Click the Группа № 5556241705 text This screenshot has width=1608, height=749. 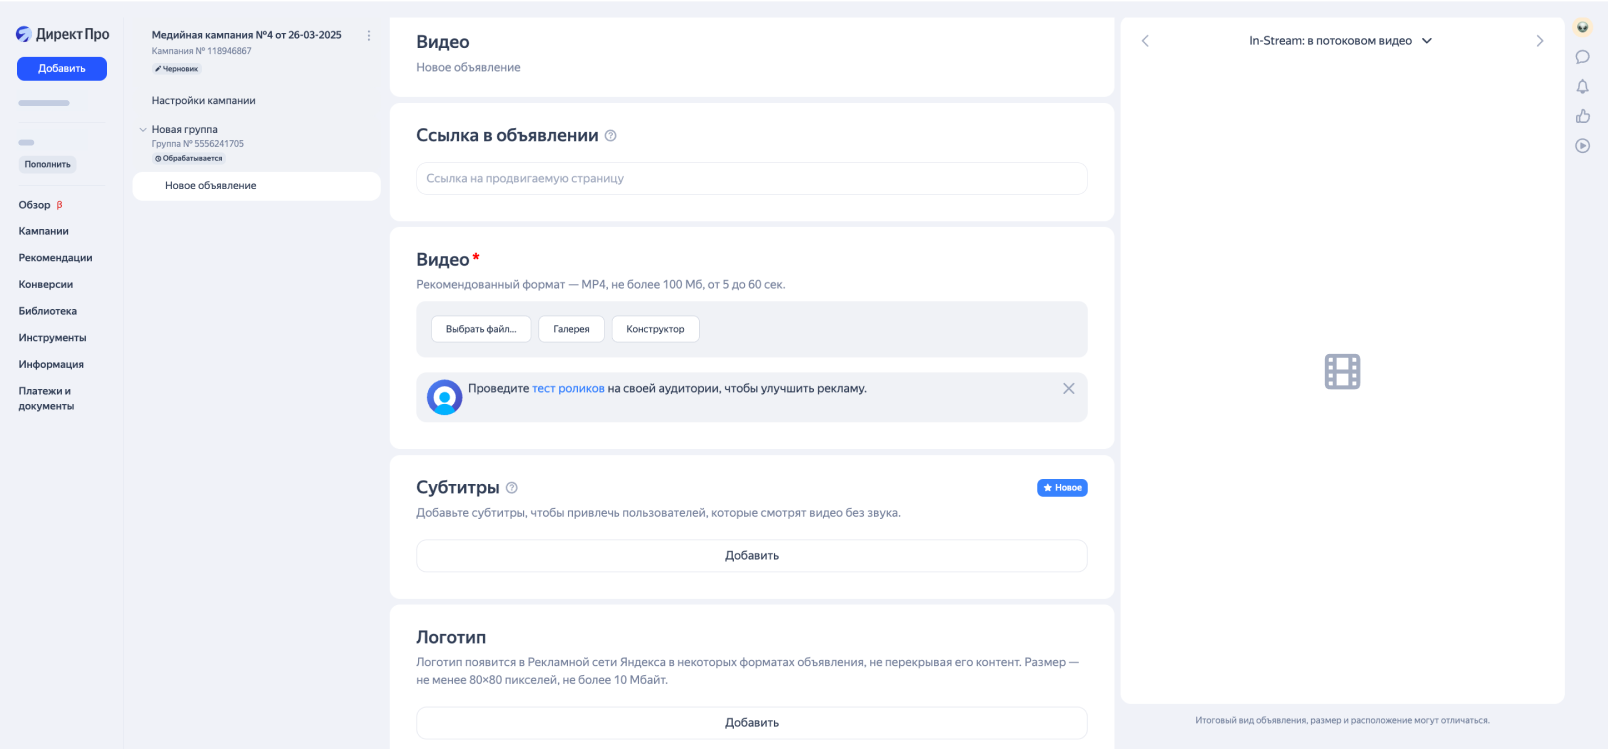point(198,144)
